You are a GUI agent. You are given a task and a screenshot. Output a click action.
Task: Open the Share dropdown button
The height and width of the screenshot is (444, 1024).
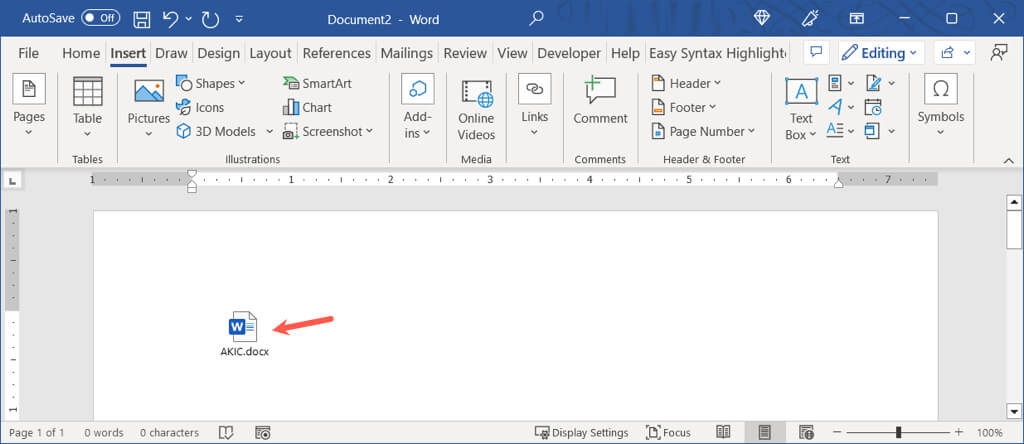tap(954, 53)
